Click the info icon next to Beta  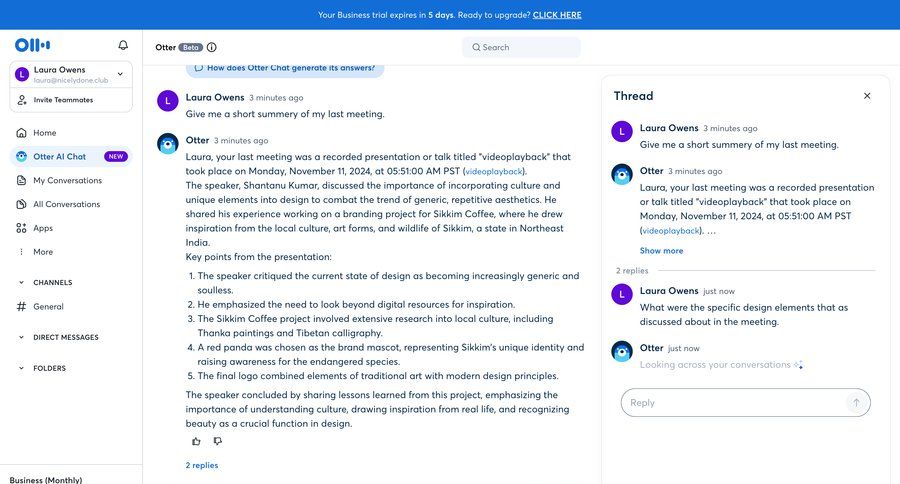pyautogui.click(x=212, y=47)
